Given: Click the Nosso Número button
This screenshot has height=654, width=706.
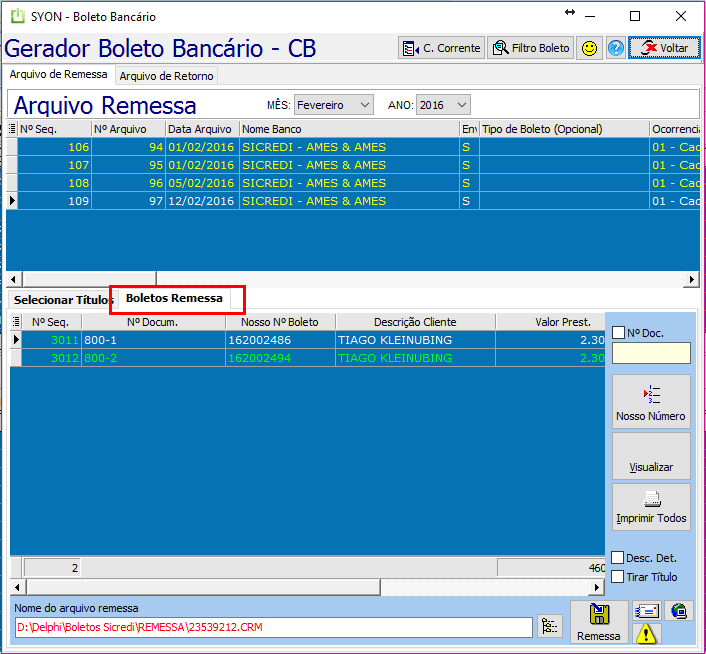Looking at the screenshot, I should 651,401.
